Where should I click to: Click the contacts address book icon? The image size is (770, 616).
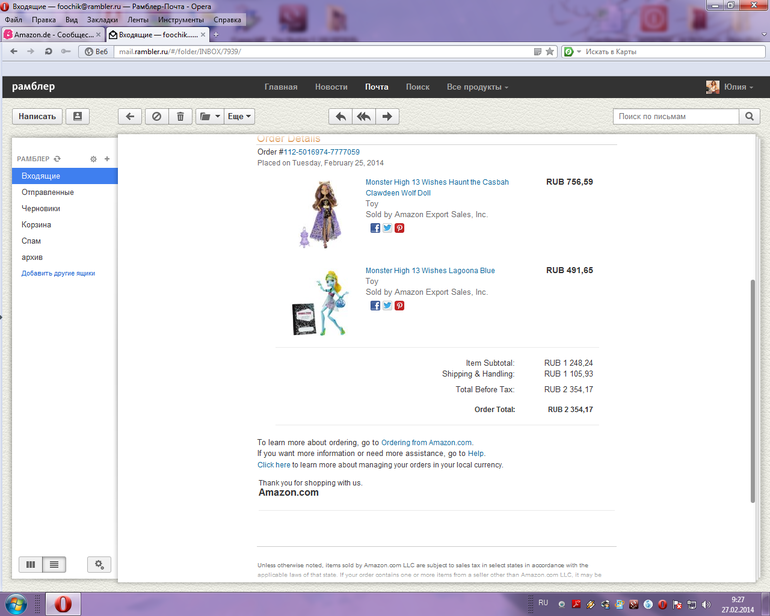coord(78,117)
